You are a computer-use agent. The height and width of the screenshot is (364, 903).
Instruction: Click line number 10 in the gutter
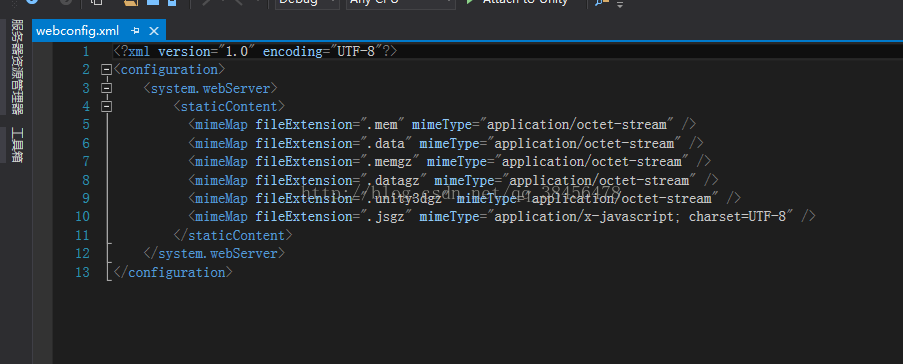[82, 217]
